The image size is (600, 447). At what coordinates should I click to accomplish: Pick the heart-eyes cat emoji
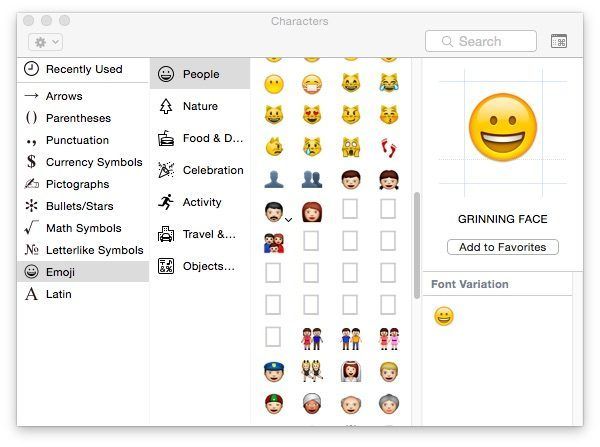click(312, 115)
